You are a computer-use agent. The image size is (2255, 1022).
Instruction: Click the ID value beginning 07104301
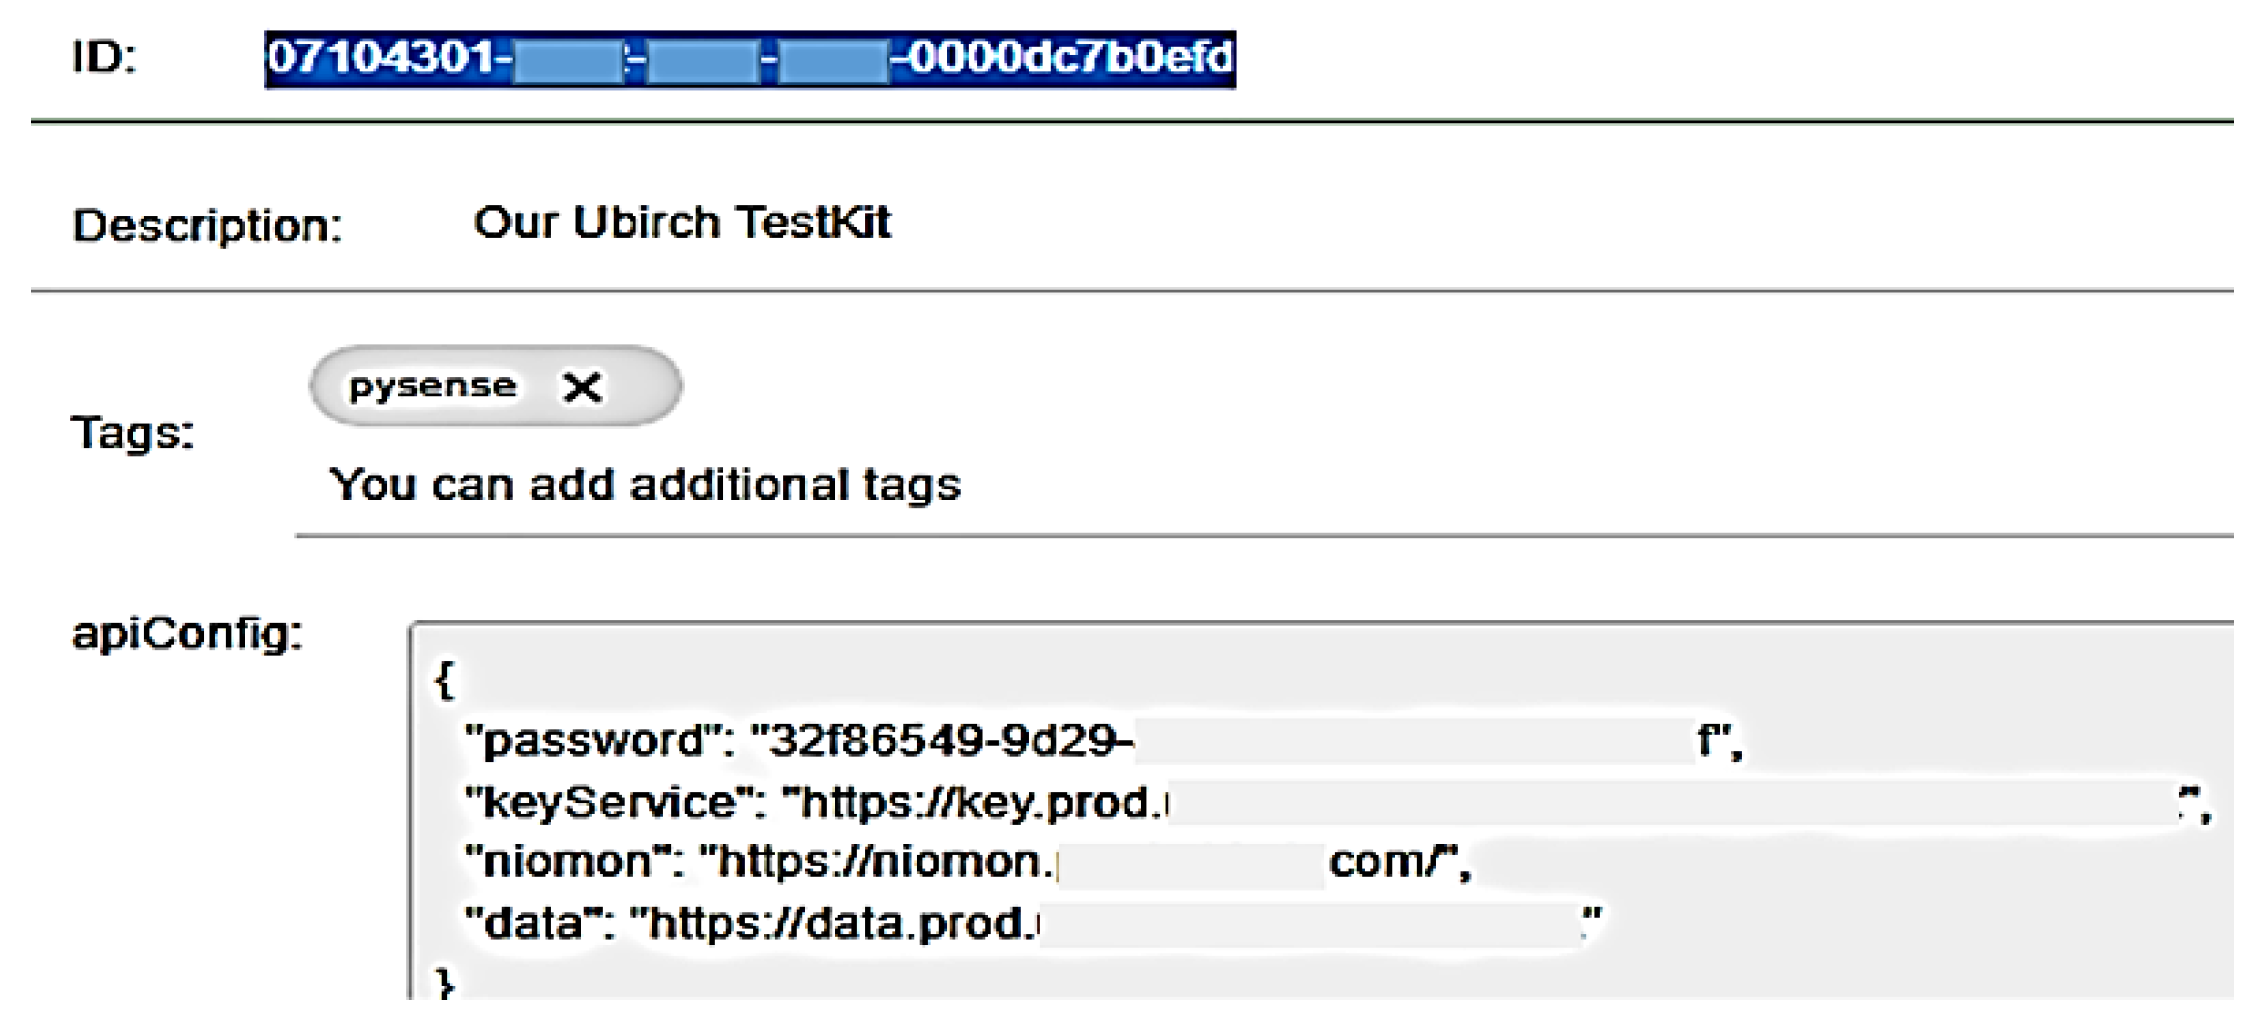(x=382, y=58)
